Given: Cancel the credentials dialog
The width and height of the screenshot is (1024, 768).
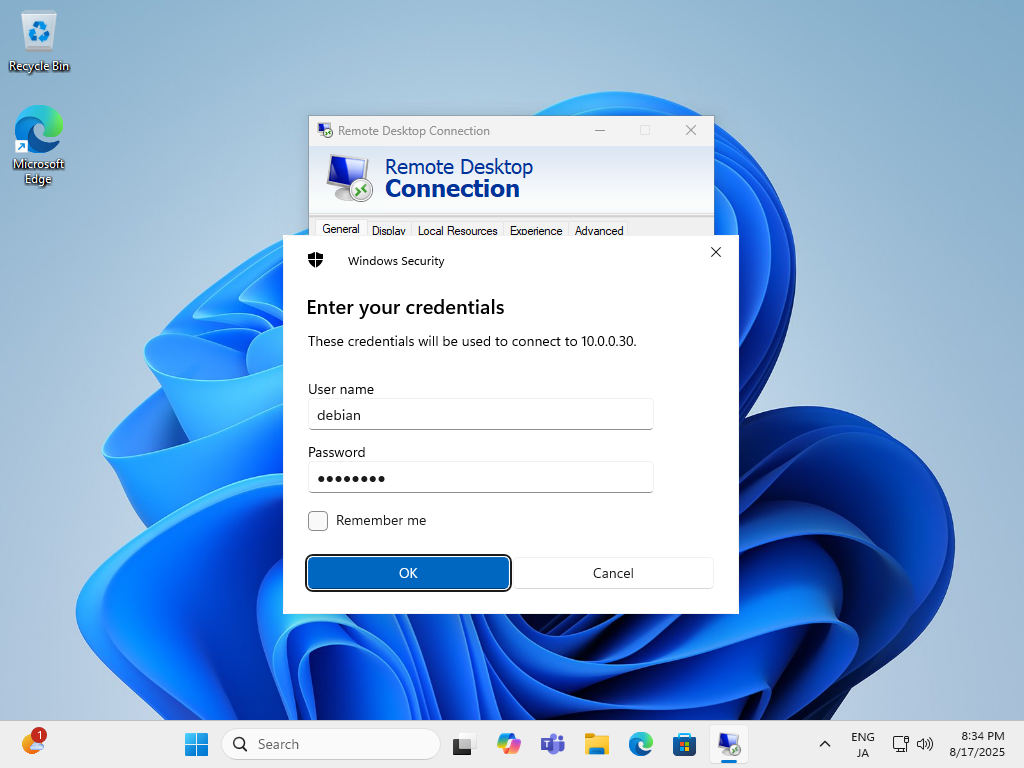Looking at the screenshot, I should click(613, 572).
